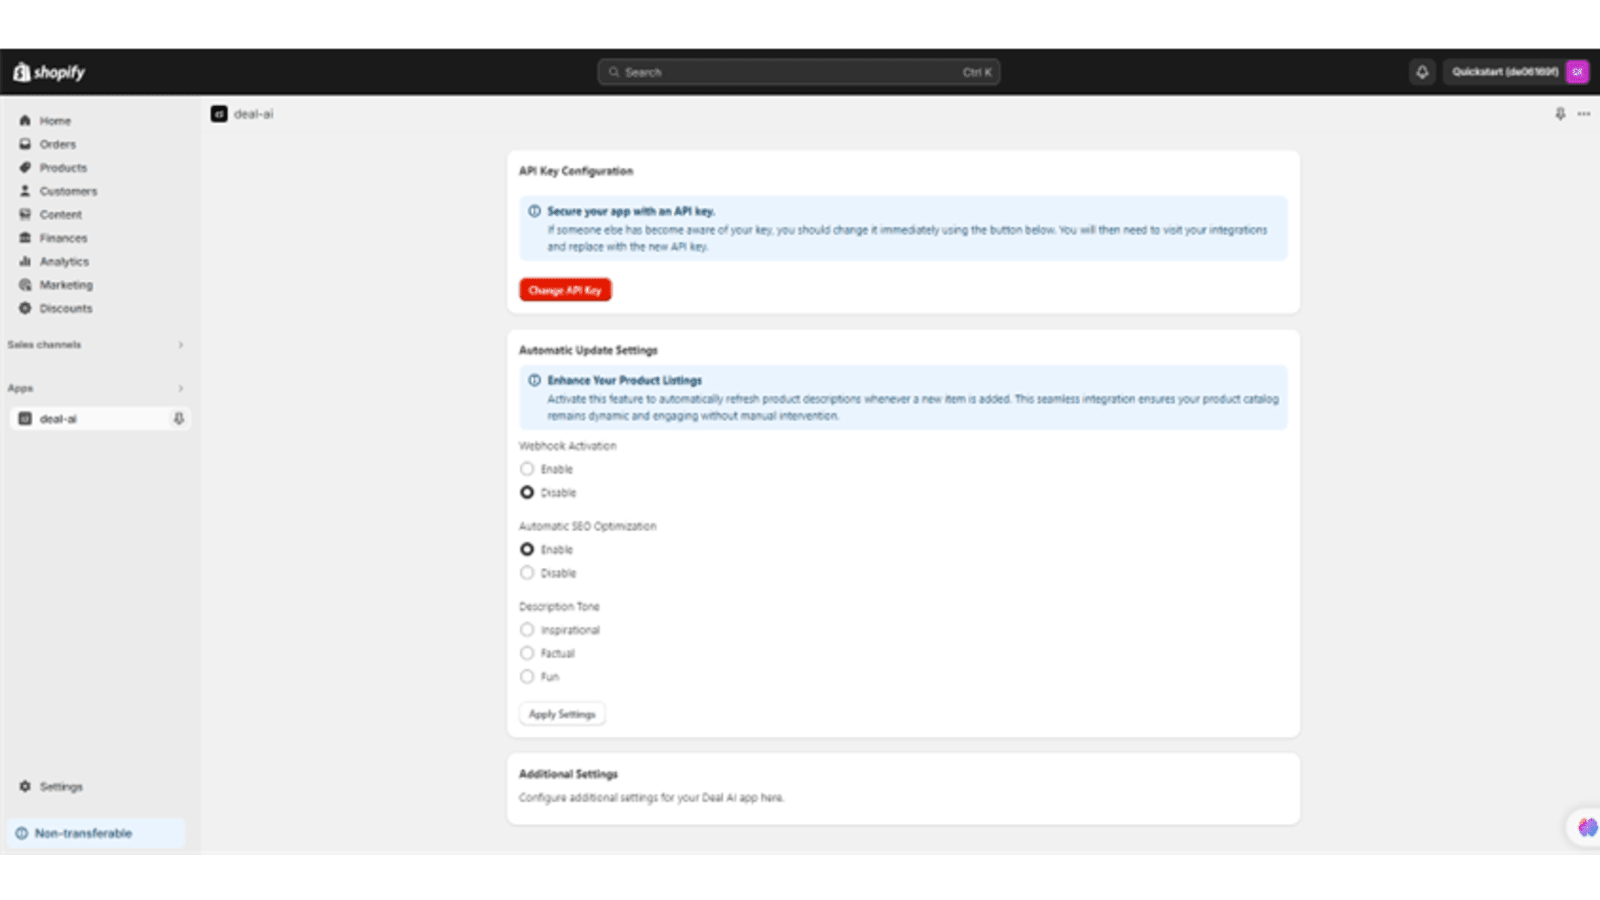Click info icon beside Secure your app
This screenshot has width=1600, height=900.
534,211
